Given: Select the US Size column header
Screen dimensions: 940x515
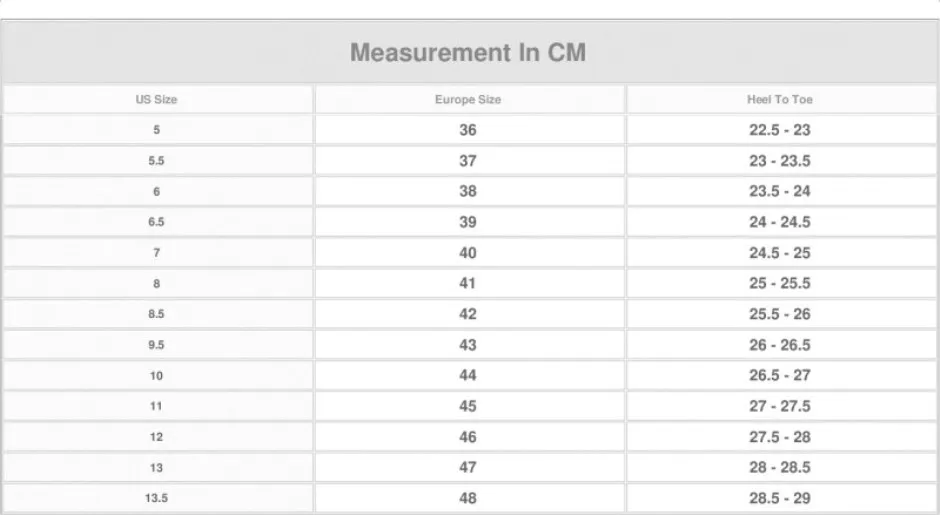Looking at the screenshot, I should tap(157, 100).
